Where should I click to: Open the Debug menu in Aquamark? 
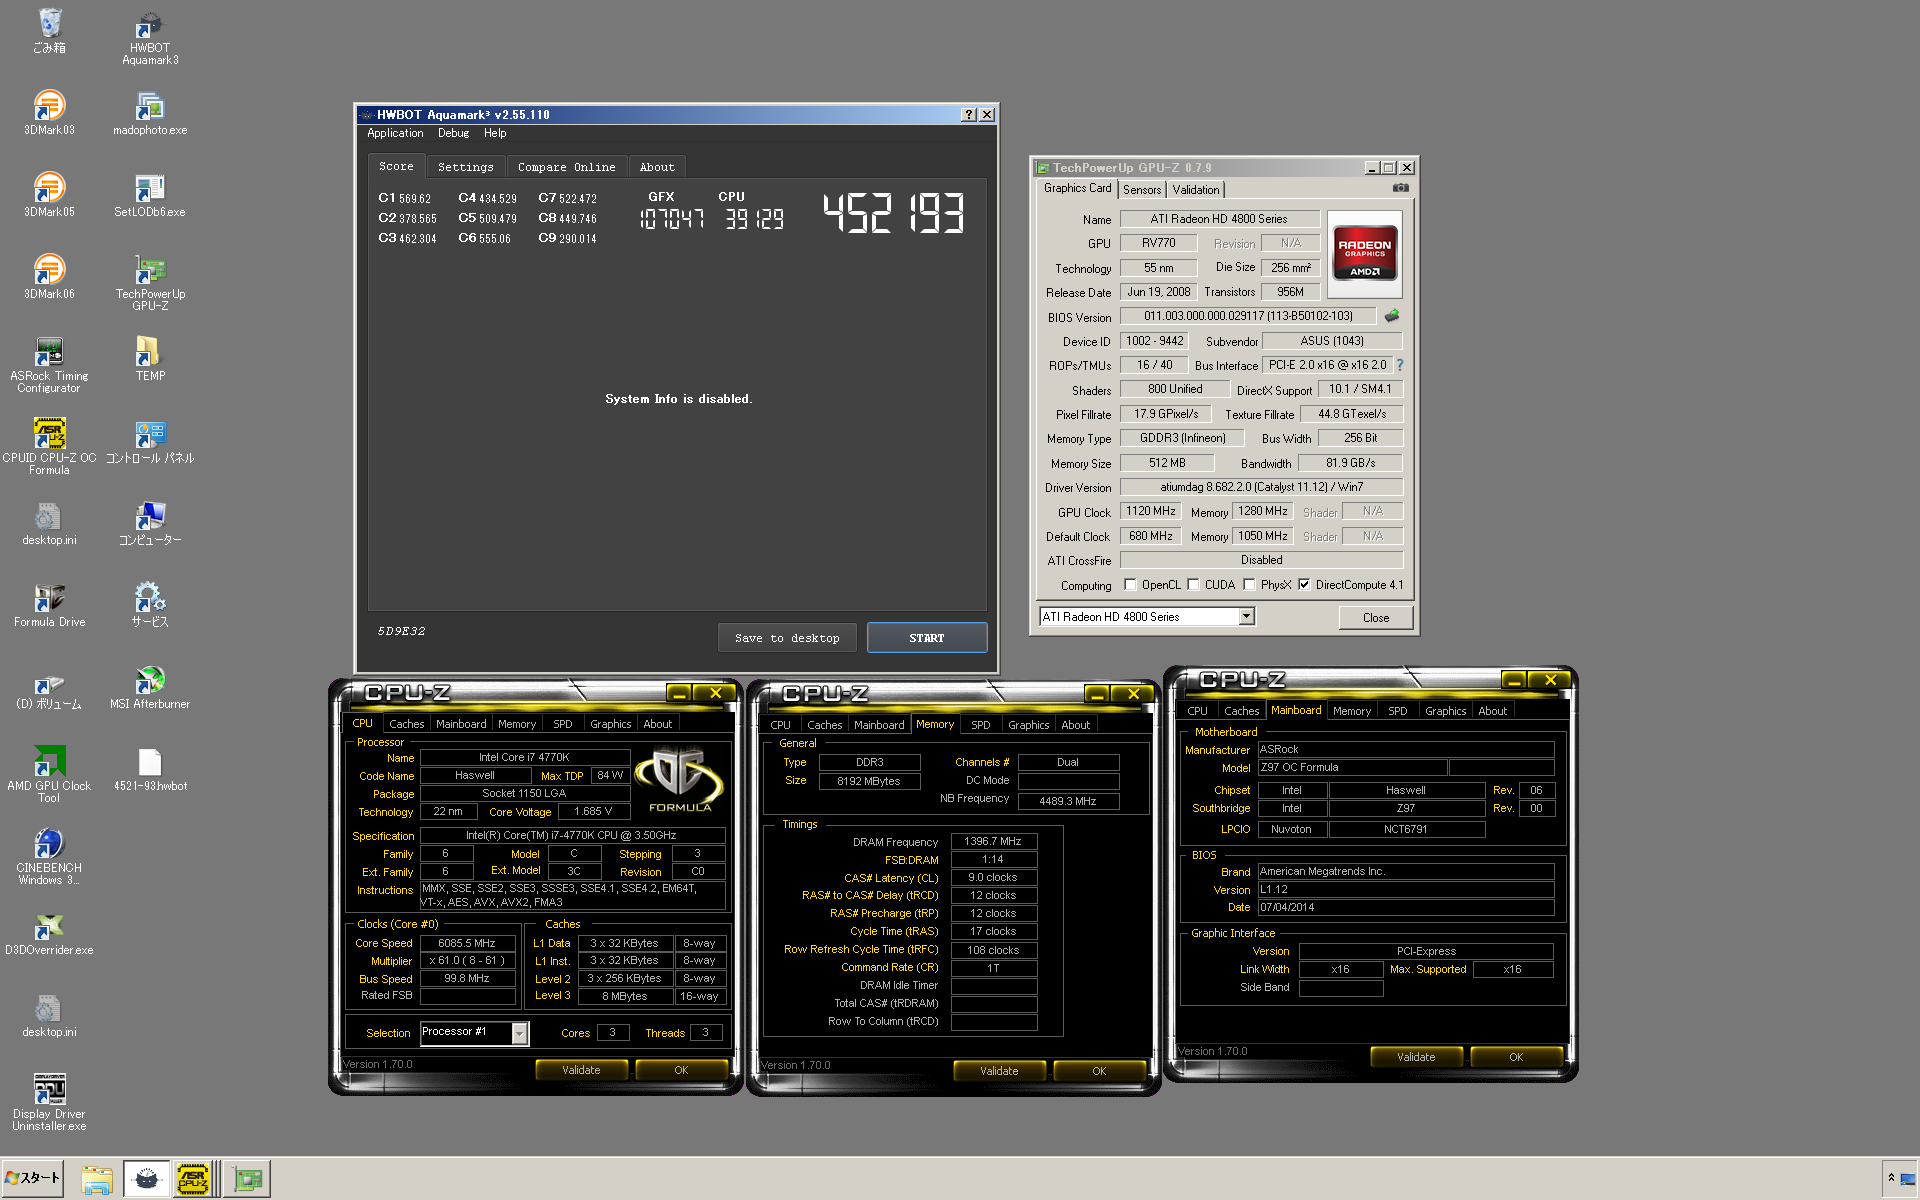[453, 133]
